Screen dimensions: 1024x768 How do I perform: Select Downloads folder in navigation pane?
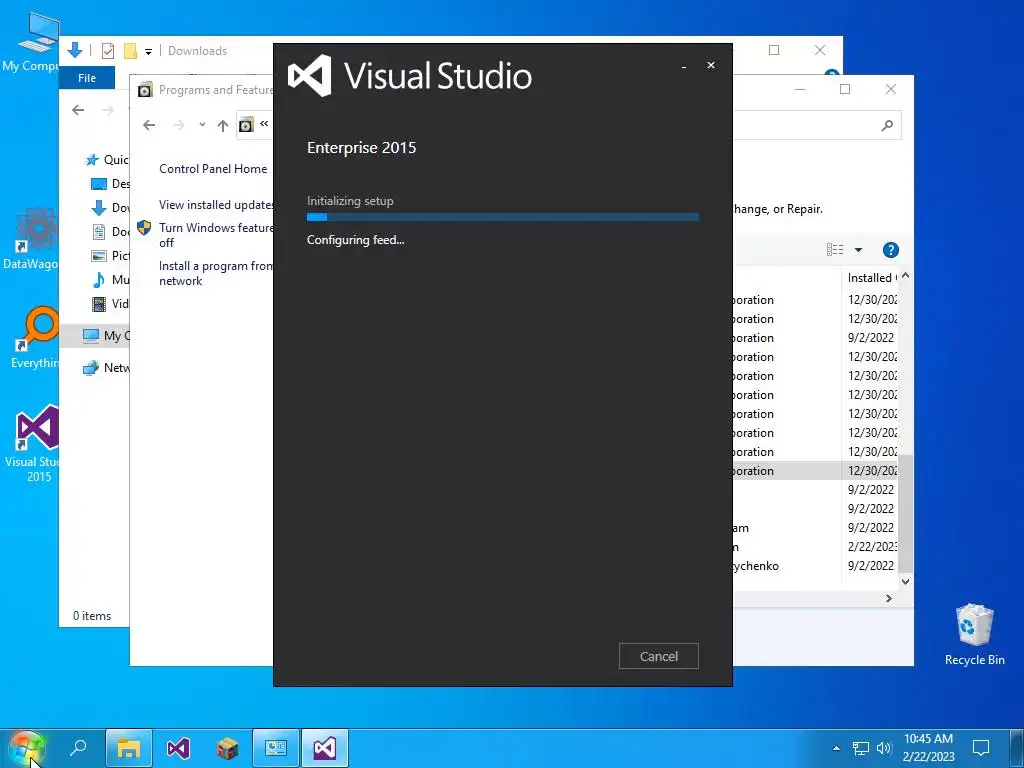pyautogui.click(x=110, y=208)
